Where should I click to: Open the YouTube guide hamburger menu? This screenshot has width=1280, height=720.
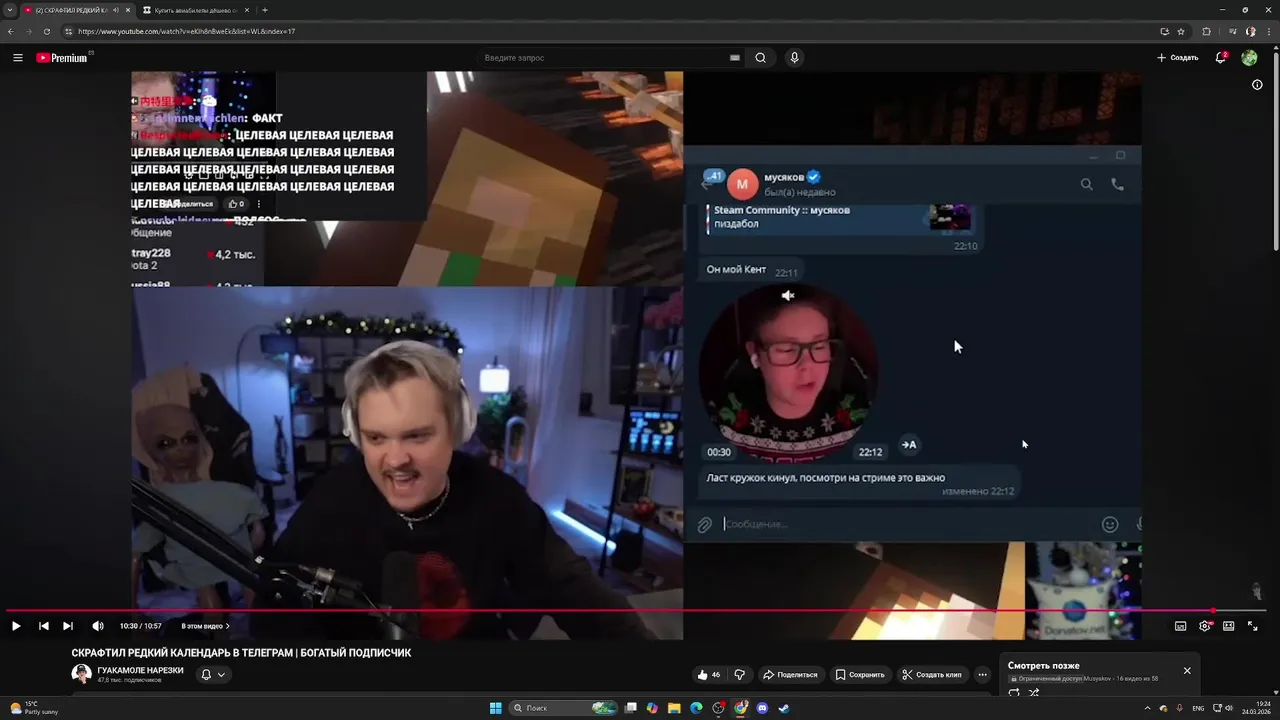[x=17, y=58]
